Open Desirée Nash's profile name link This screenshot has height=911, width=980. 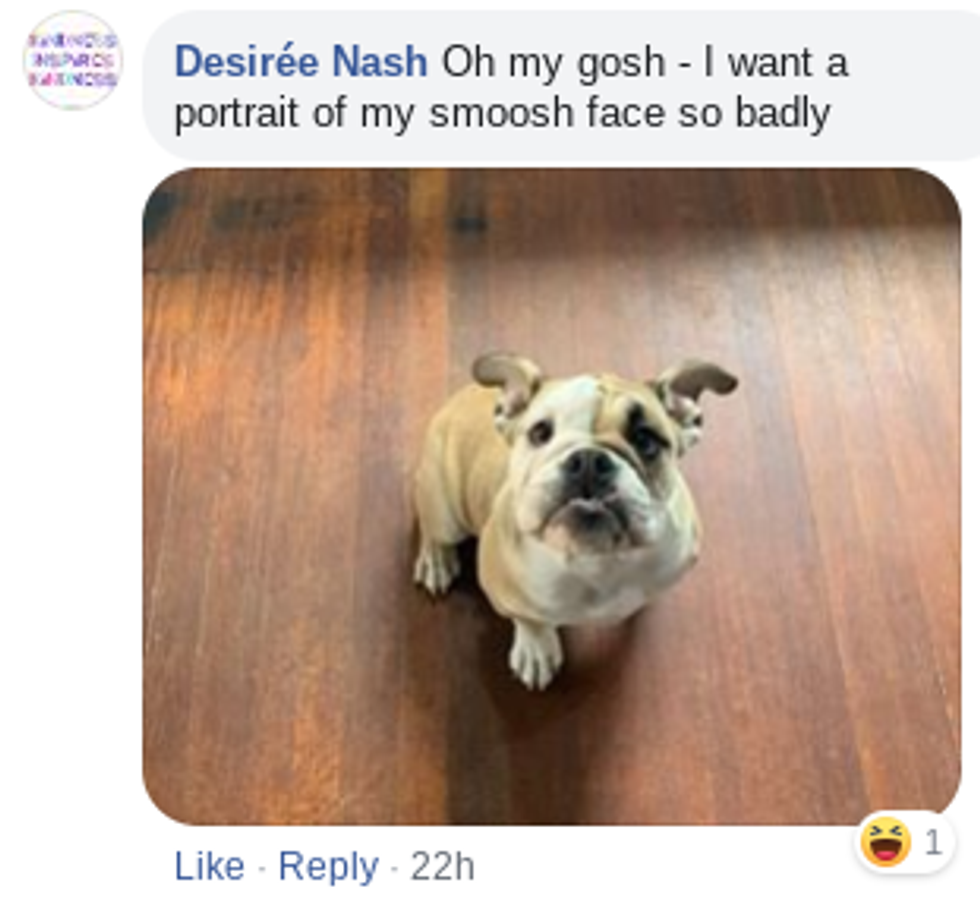tap(300, 63)
